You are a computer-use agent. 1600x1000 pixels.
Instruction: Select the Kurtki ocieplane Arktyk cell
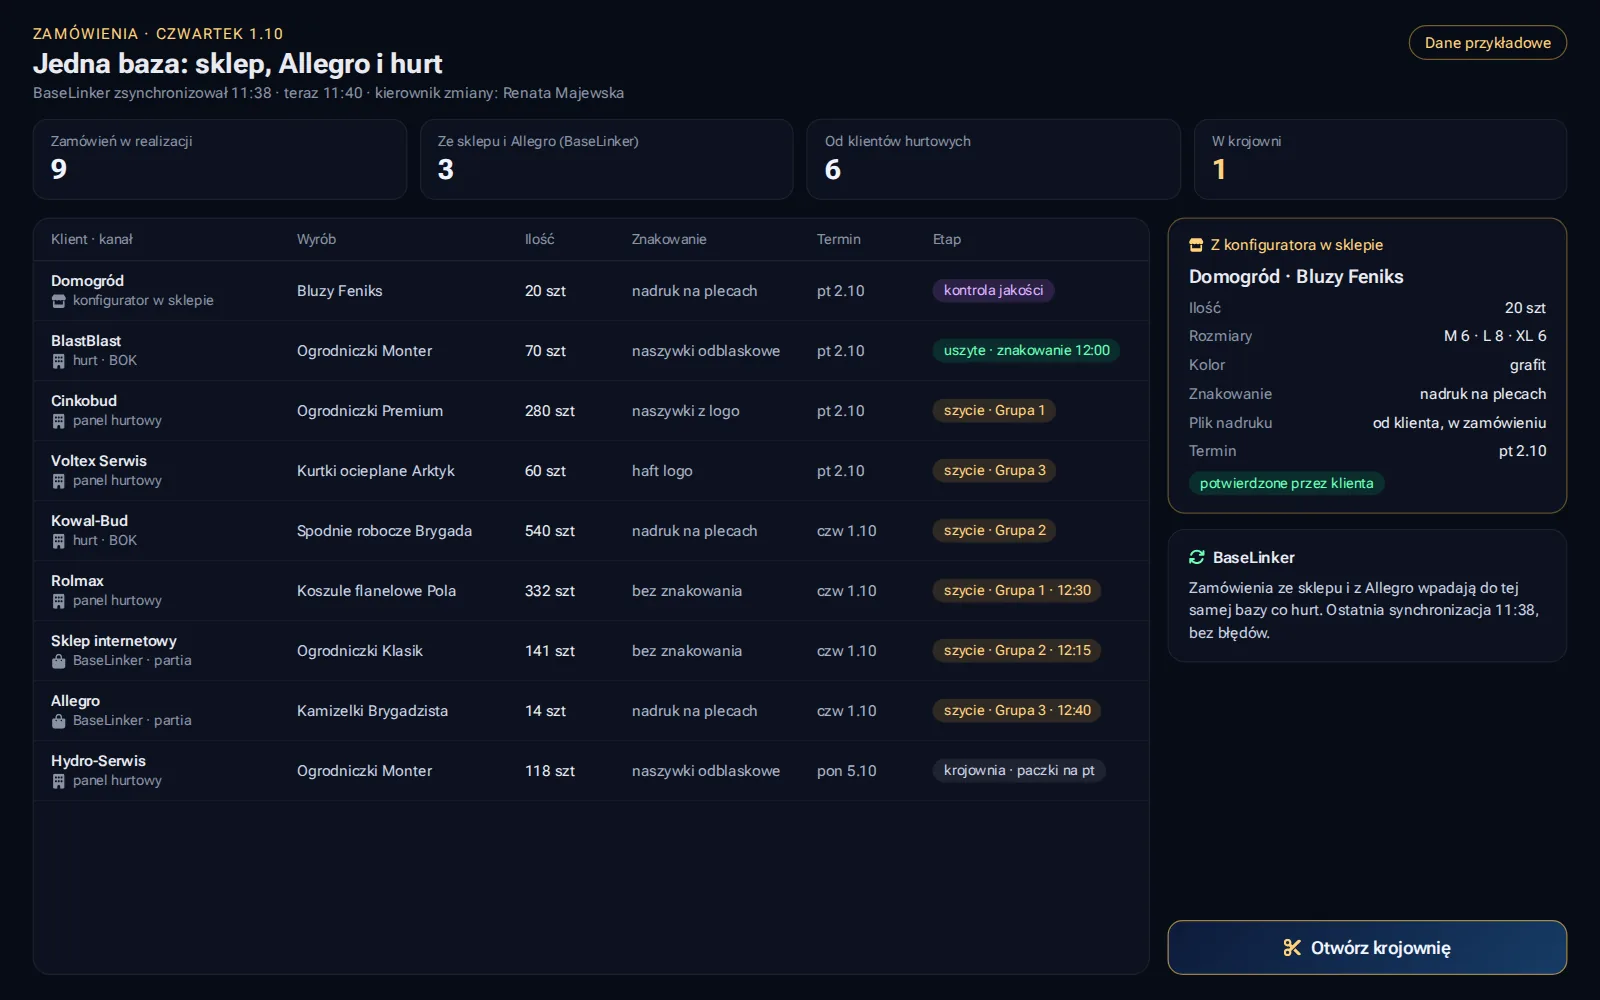(x=376, y=471)
